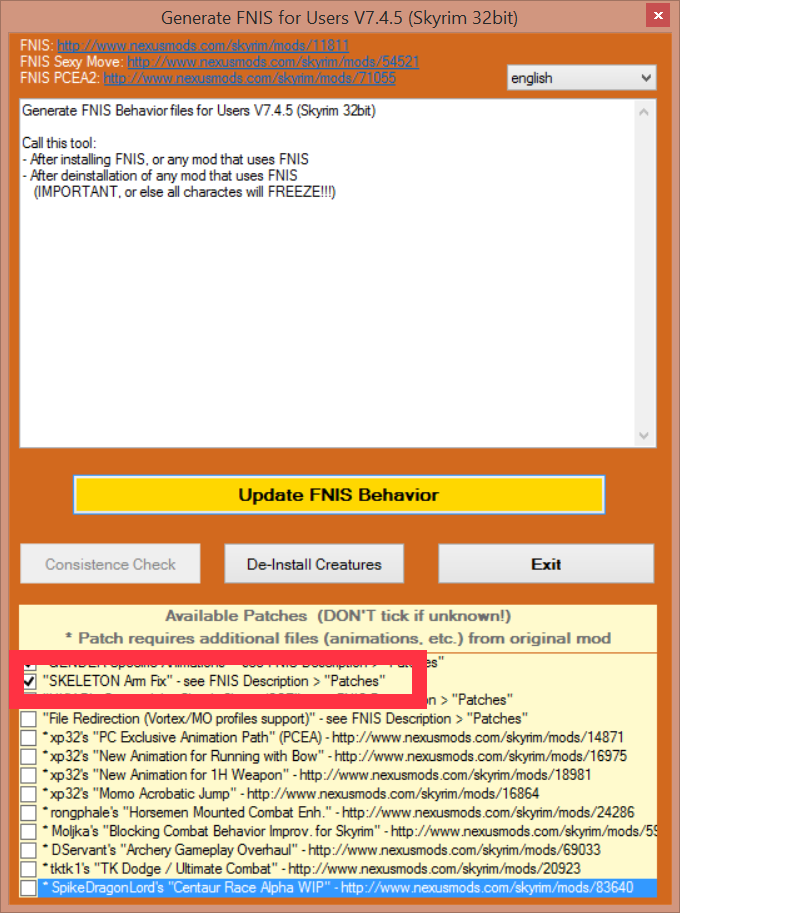Click the line 'After deinstallation of any mod that uses FNIS'
800x913 pixels.
(x=160, y=176)
